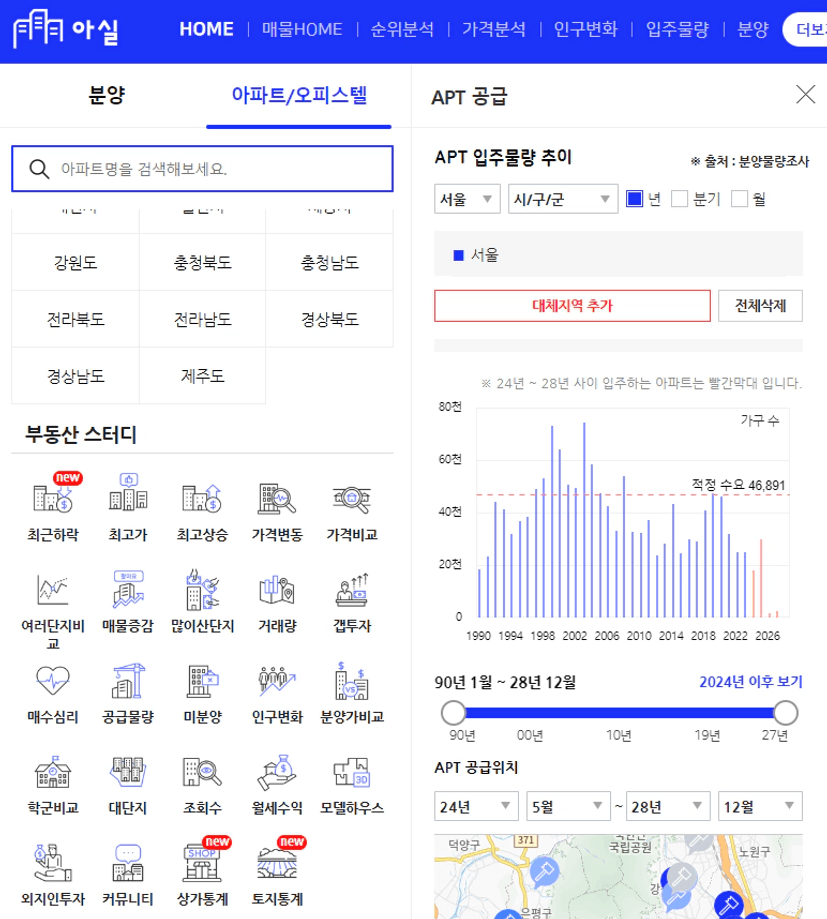Open the 12월 end month dropdown
Viewport: 827px width, 919px height.
760,806
